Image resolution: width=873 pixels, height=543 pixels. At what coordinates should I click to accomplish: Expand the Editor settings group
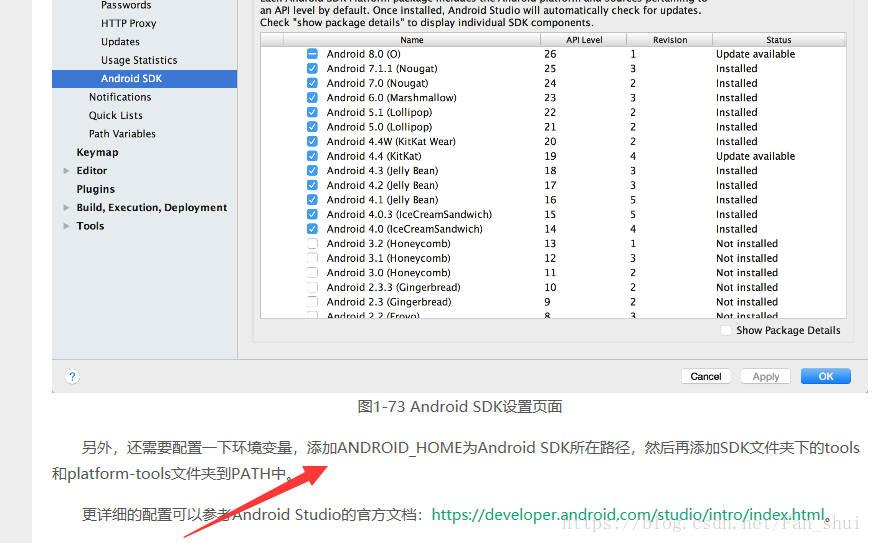click(x=66, y=171)
